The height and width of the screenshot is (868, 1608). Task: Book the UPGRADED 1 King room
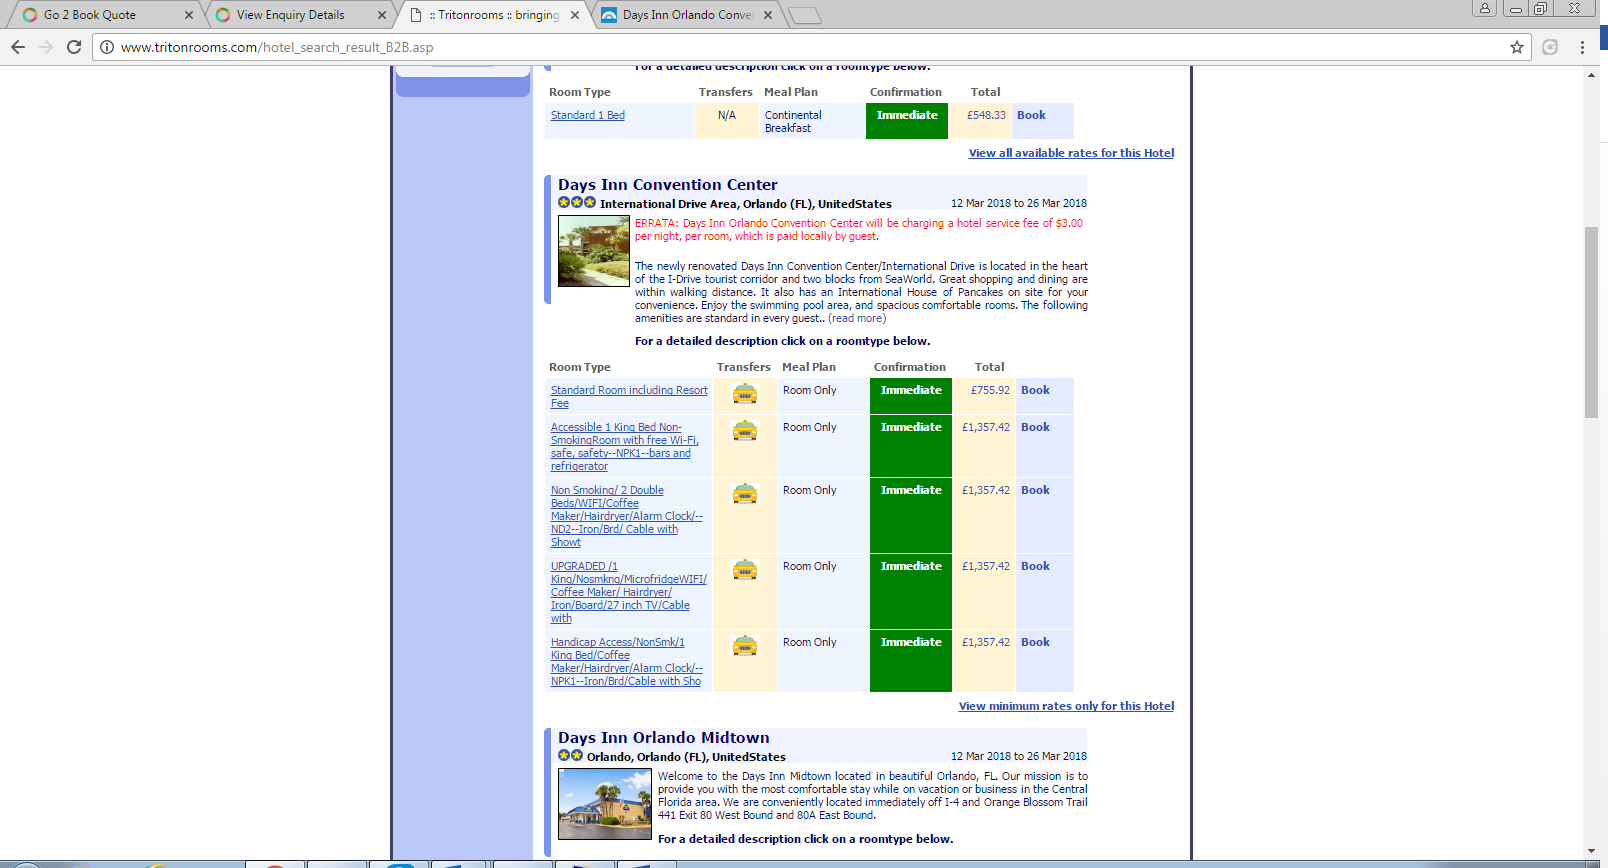click(1035, 566)
